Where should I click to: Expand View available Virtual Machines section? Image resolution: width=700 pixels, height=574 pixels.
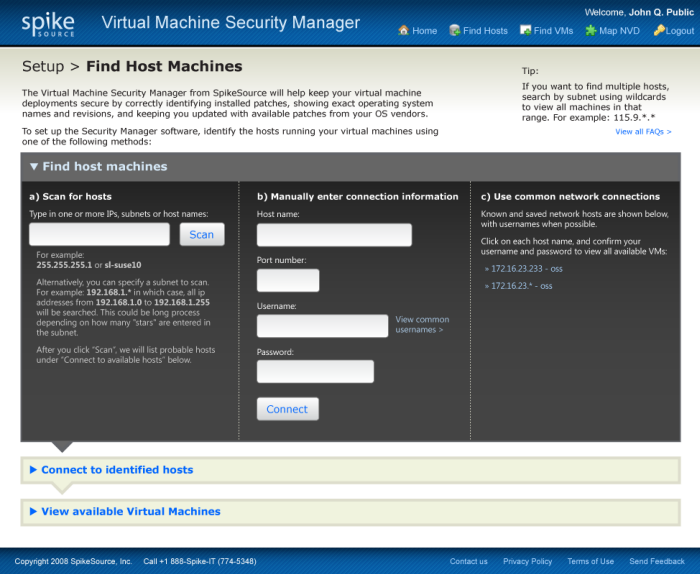pyautogui.click(x=125, y=511)
